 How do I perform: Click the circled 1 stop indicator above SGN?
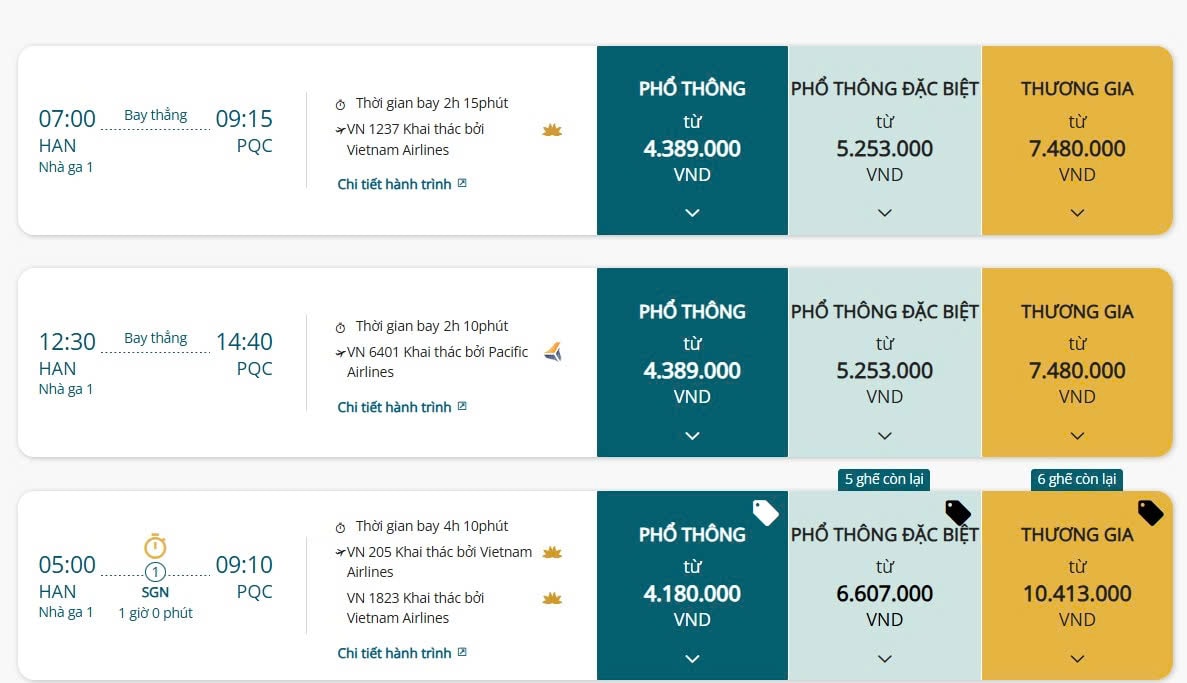coord(155,573)
